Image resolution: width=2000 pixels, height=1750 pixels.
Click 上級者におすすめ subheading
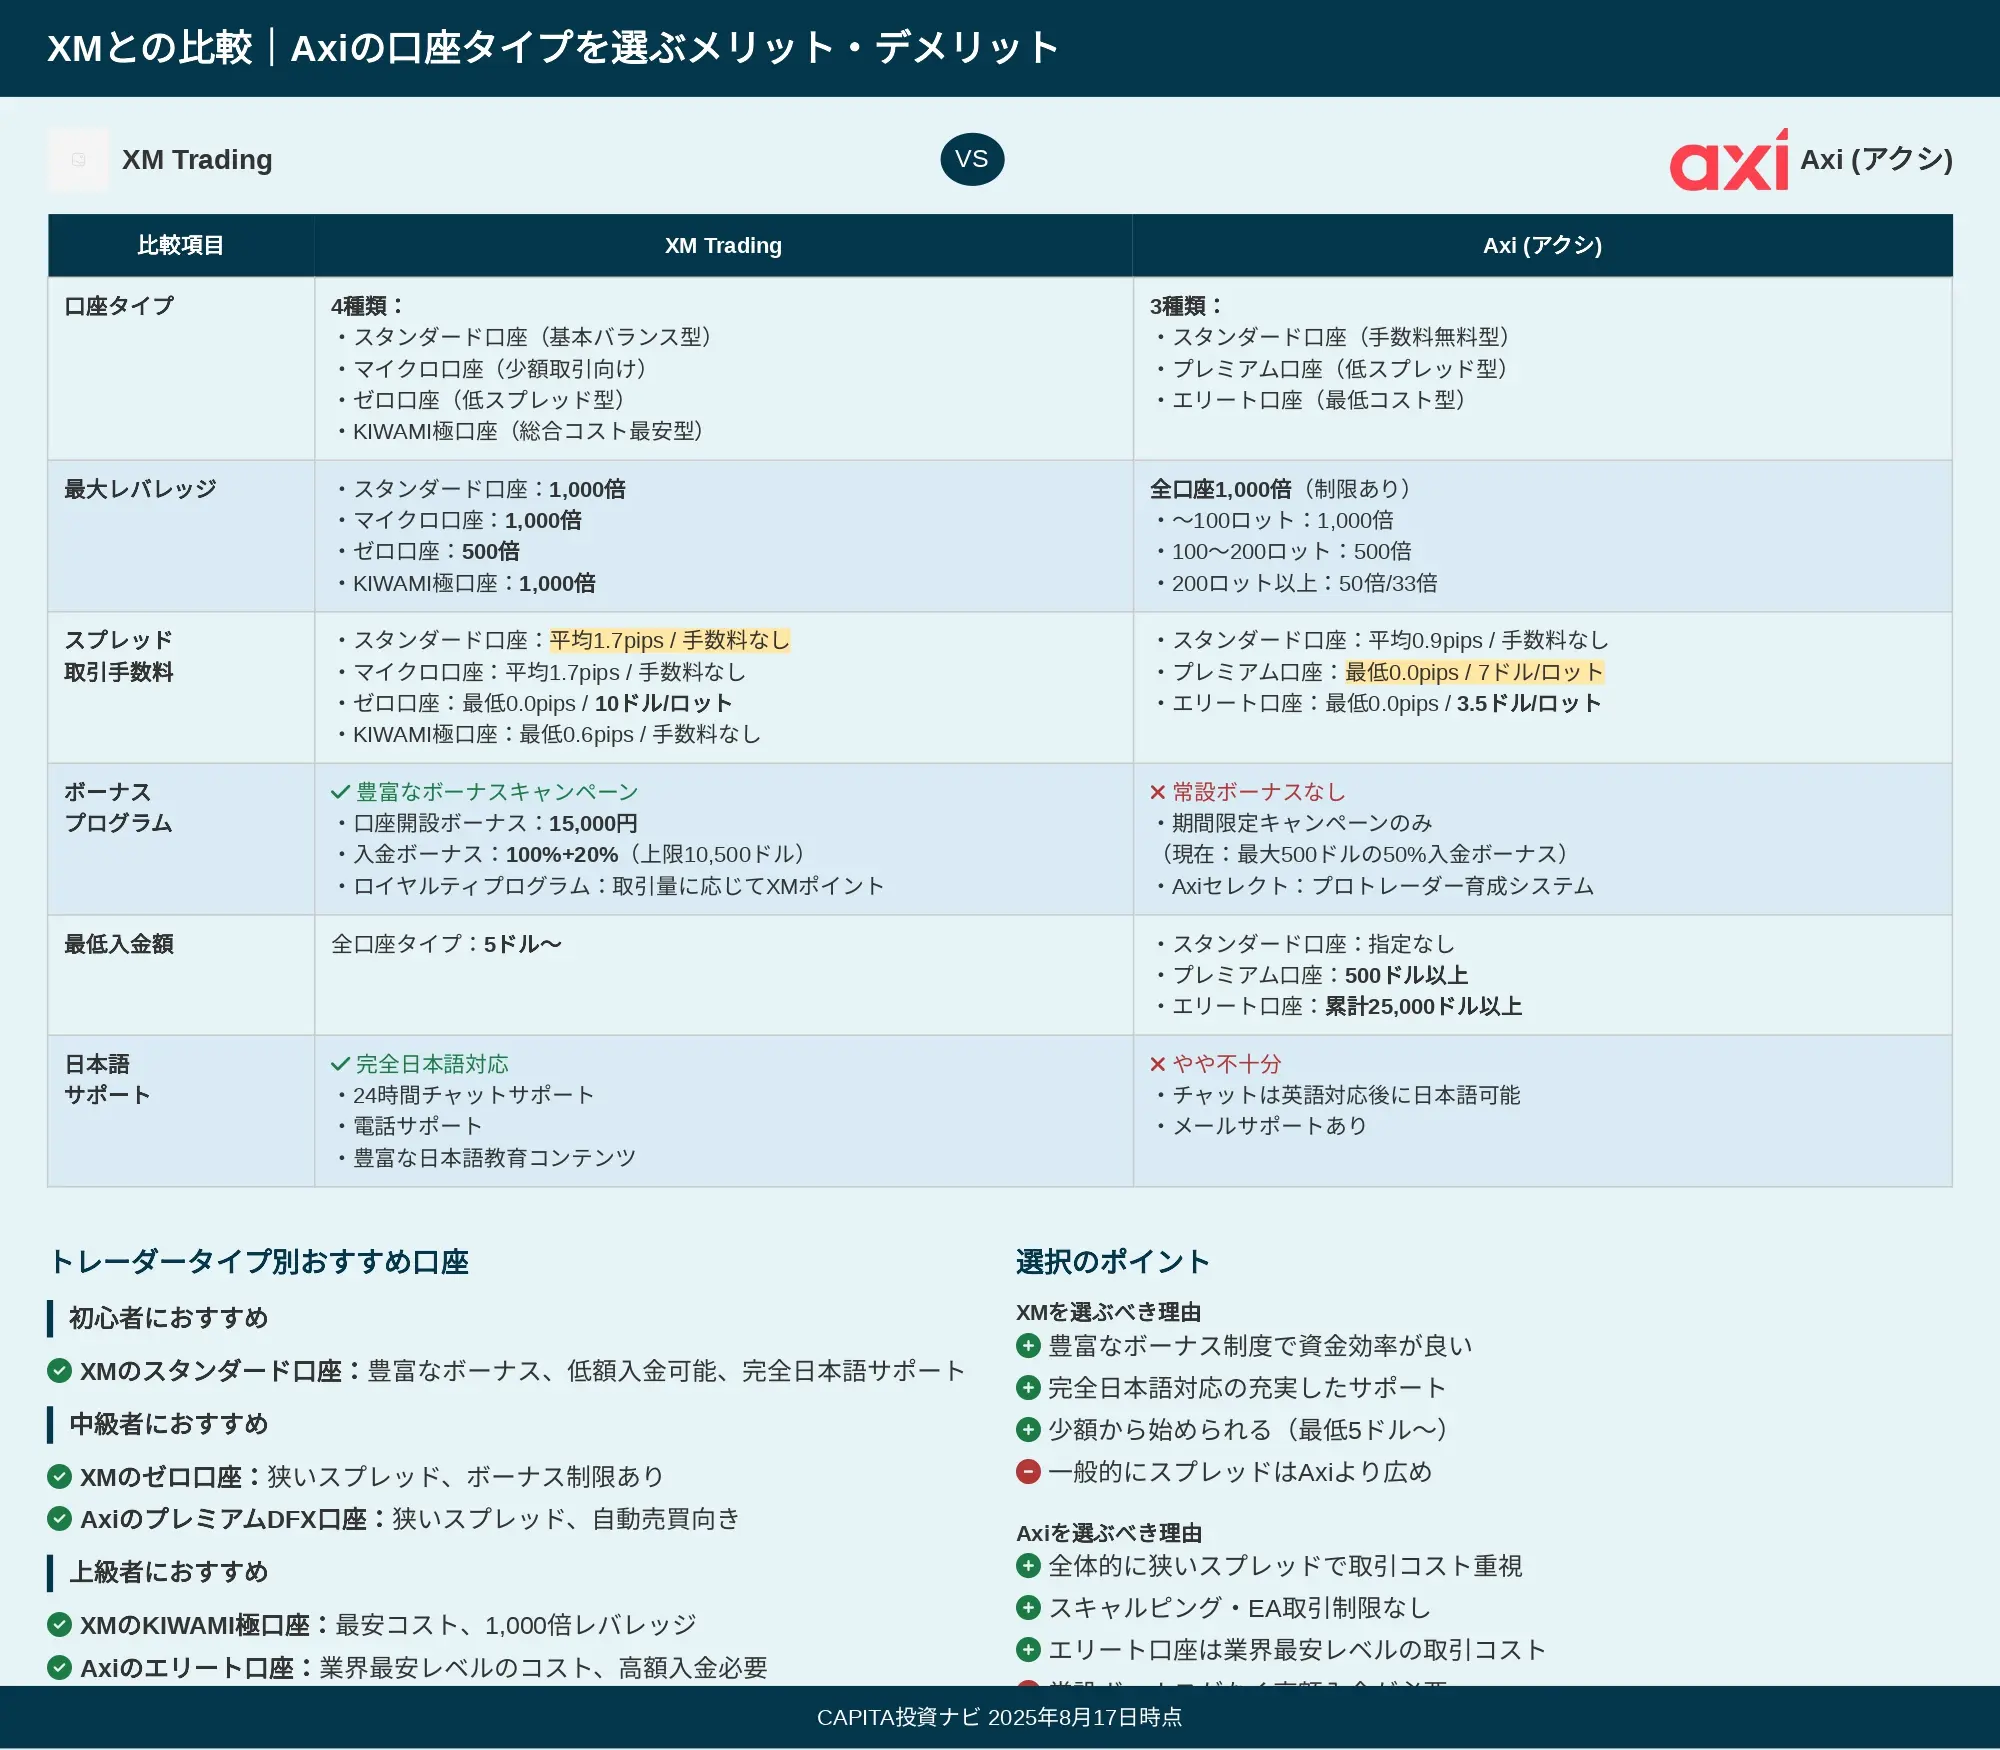pos(169,1572)
